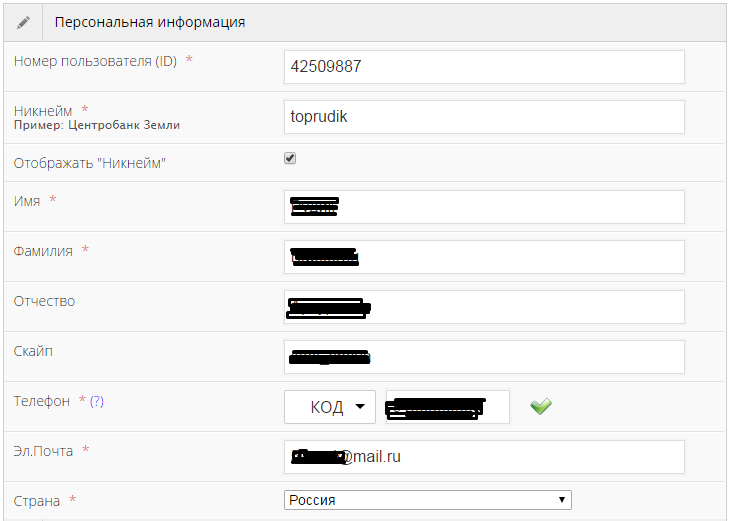Focus the Никнейм field containing toprudik
The height and width of the screenshot is (521, 731).
pos(484,116)
